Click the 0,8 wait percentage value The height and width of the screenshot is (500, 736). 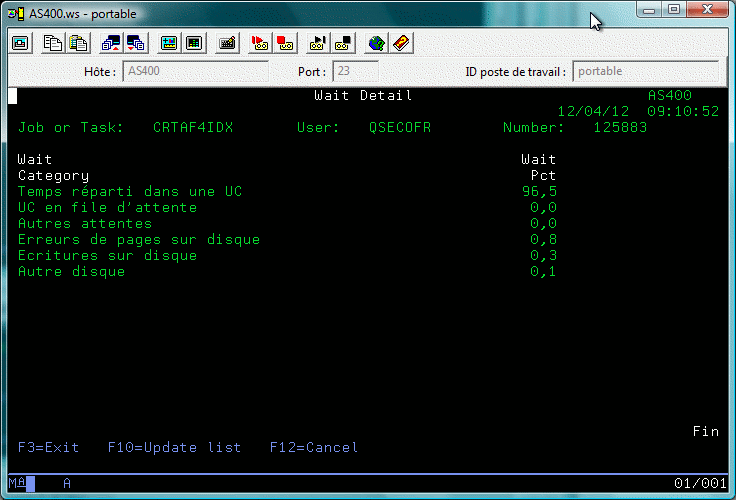click(544, 239)
